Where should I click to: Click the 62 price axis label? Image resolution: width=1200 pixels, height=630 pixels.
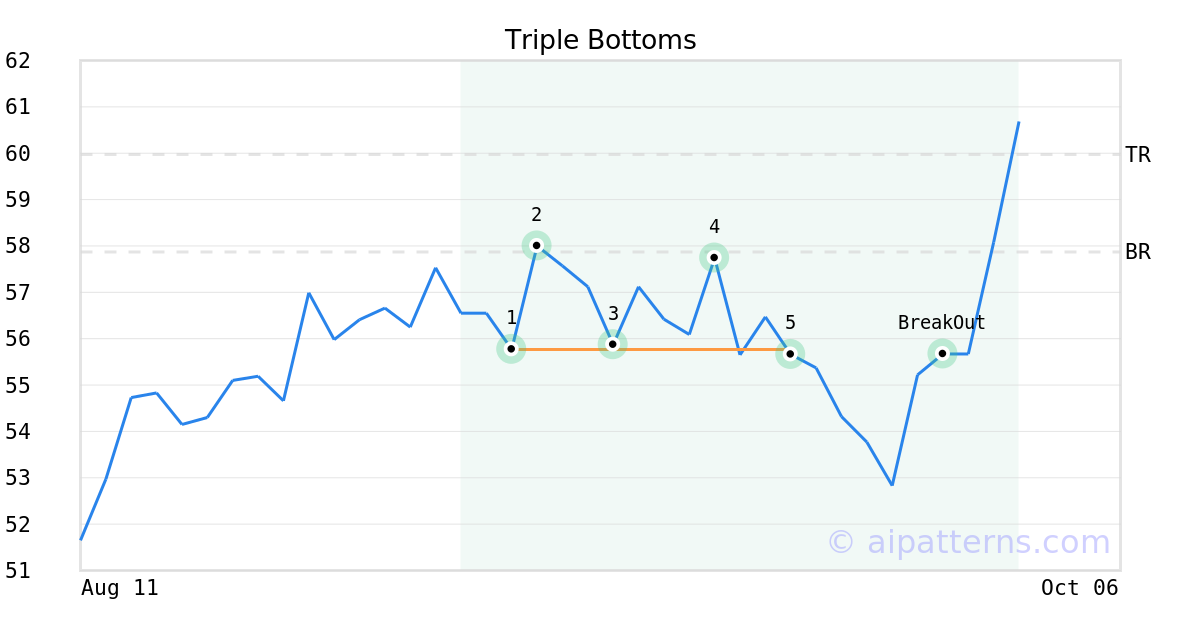[18, 61]
